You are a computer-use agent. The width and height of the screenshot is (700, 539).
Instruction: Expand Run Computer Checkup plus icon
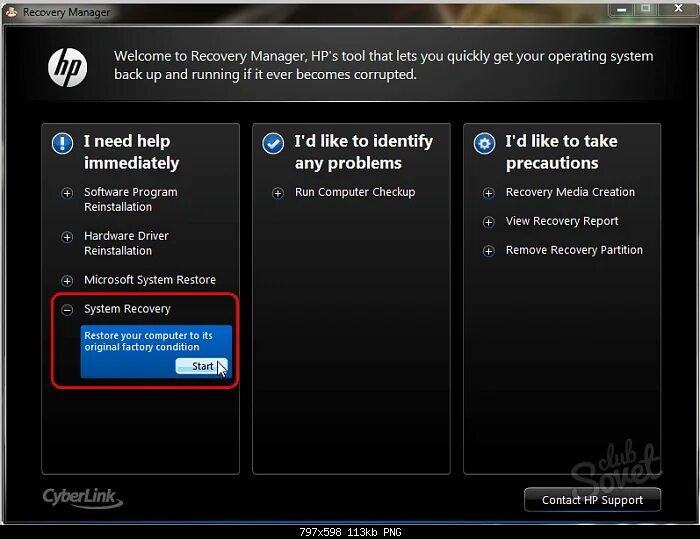tap(278, 193)
